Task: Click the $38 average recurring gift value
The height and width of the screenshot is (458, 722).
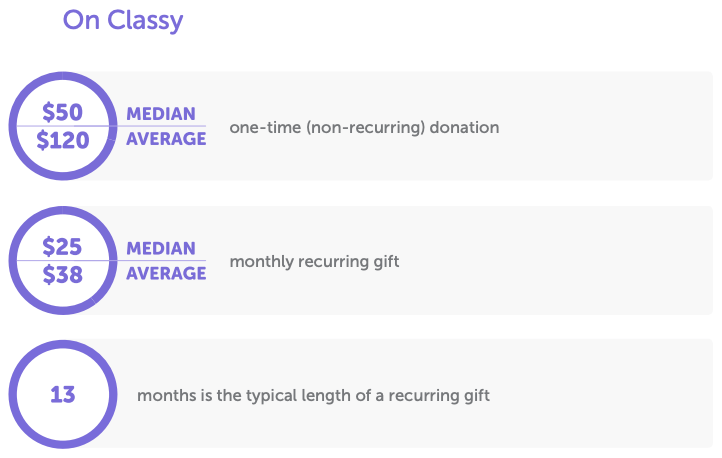Action: pos(62,274)
